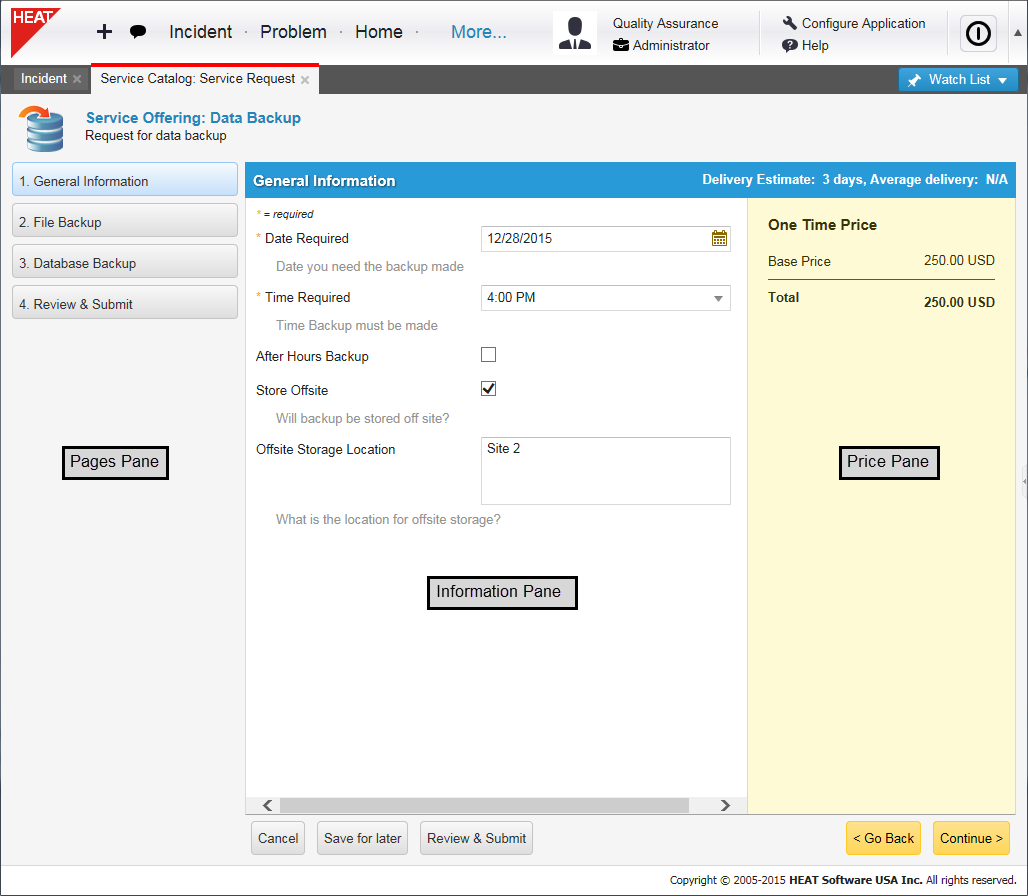Enable the After Hours Backup checkbox

[x=488, y=354]
